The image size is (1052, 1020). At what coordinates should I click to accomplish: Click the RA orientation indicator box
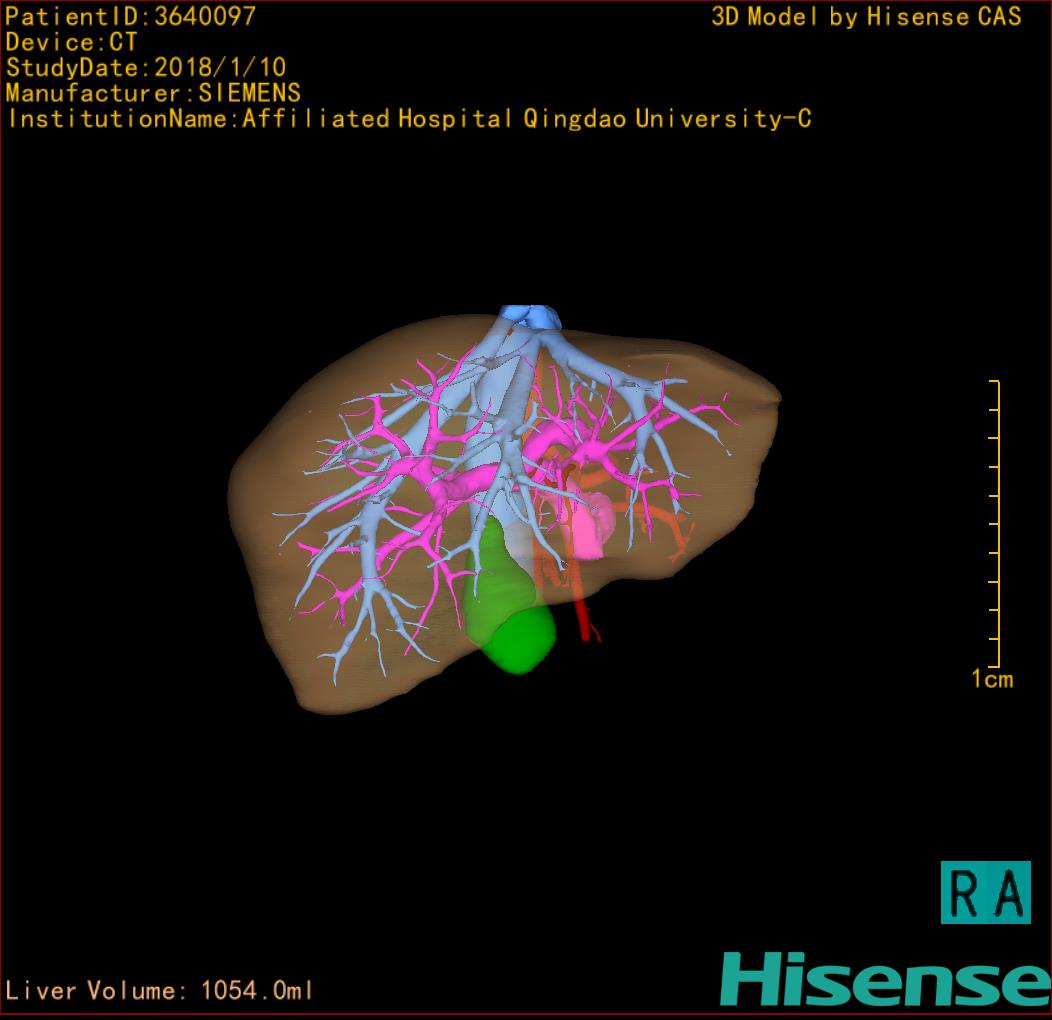(985, 892)
